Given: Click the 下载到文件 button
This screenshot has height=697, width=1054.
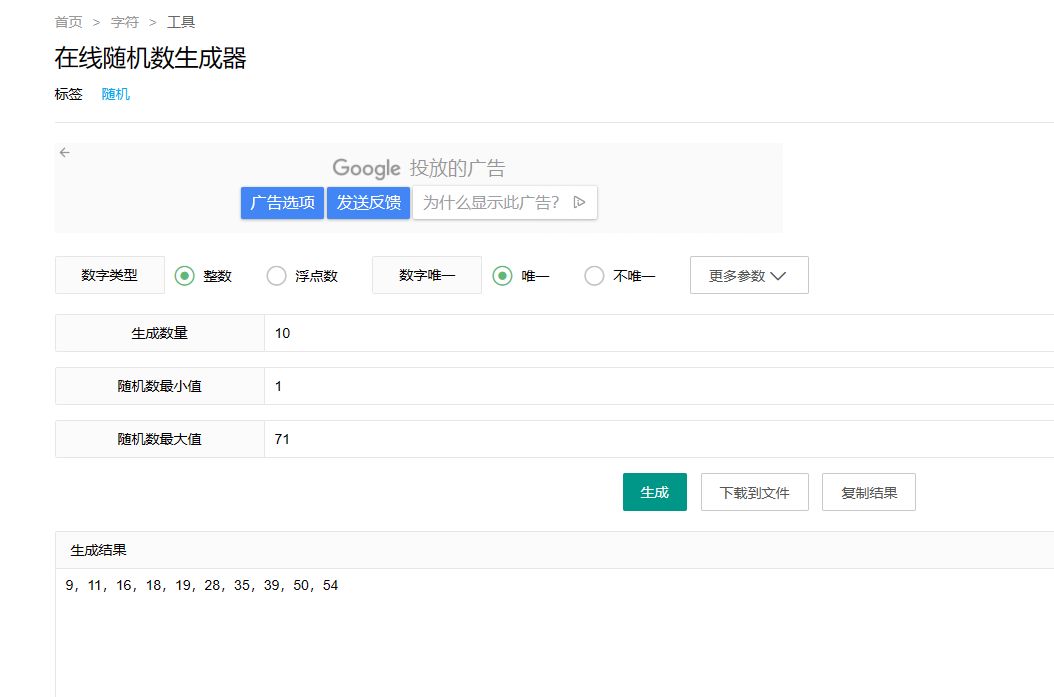Looking at the screenshot, I should [754, 493].
